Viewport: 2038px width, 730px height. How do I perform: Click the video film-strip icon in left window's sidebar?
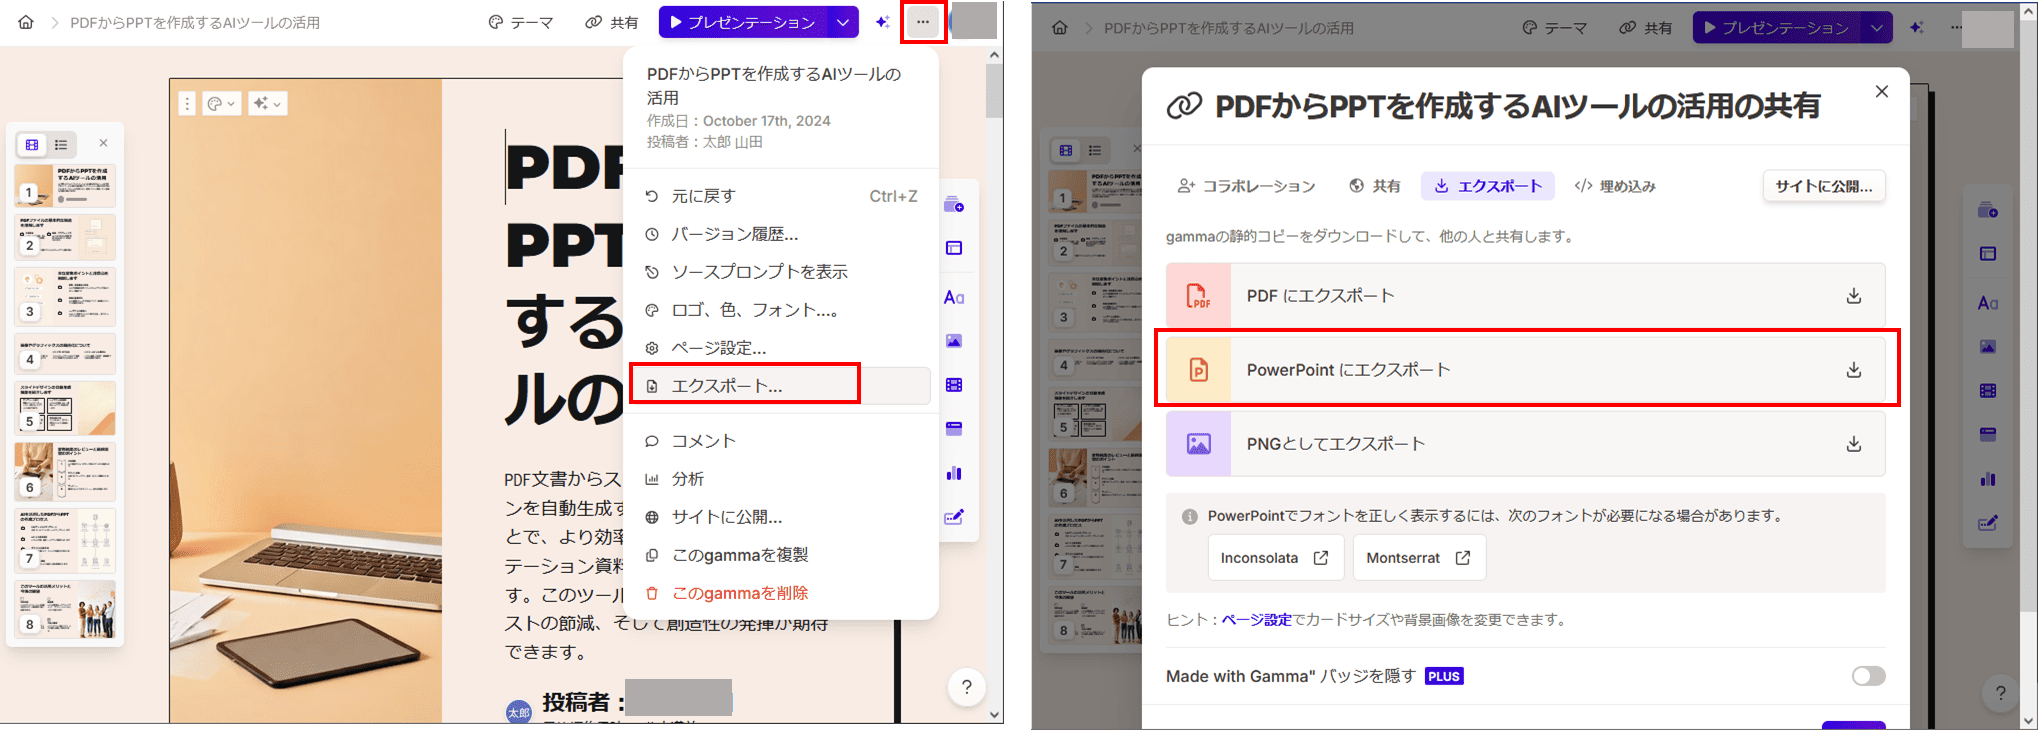coord(954,385)
